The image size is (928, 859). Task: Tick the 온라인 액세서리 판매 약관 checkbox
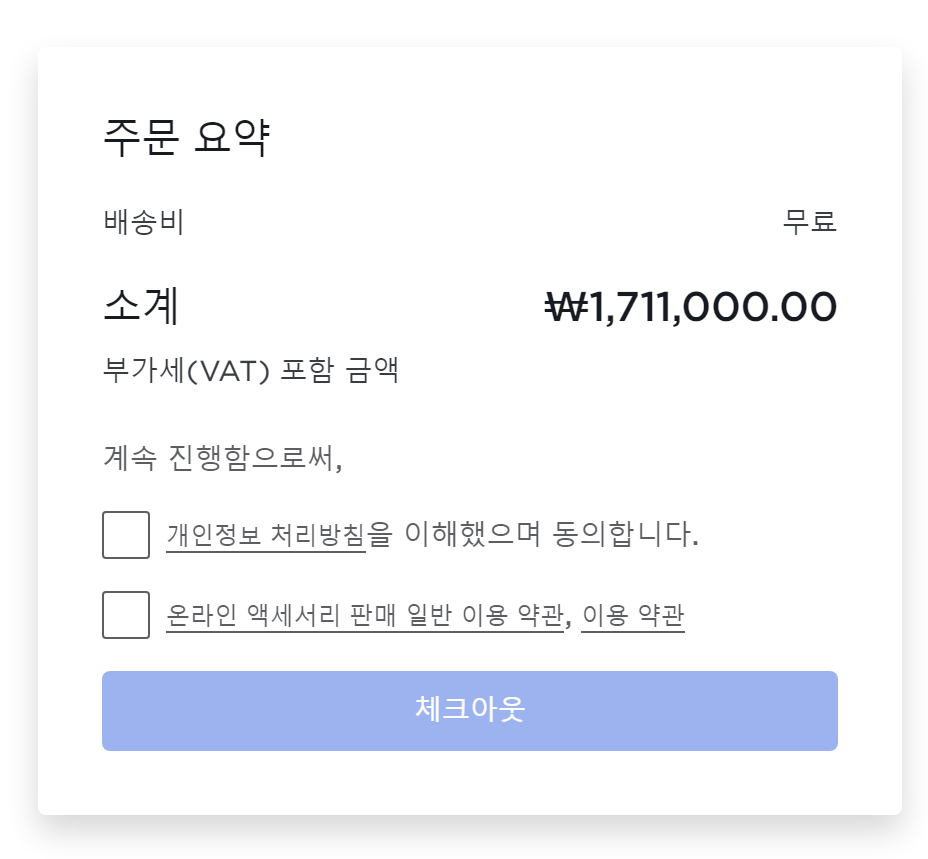click(x=126, y=615)
